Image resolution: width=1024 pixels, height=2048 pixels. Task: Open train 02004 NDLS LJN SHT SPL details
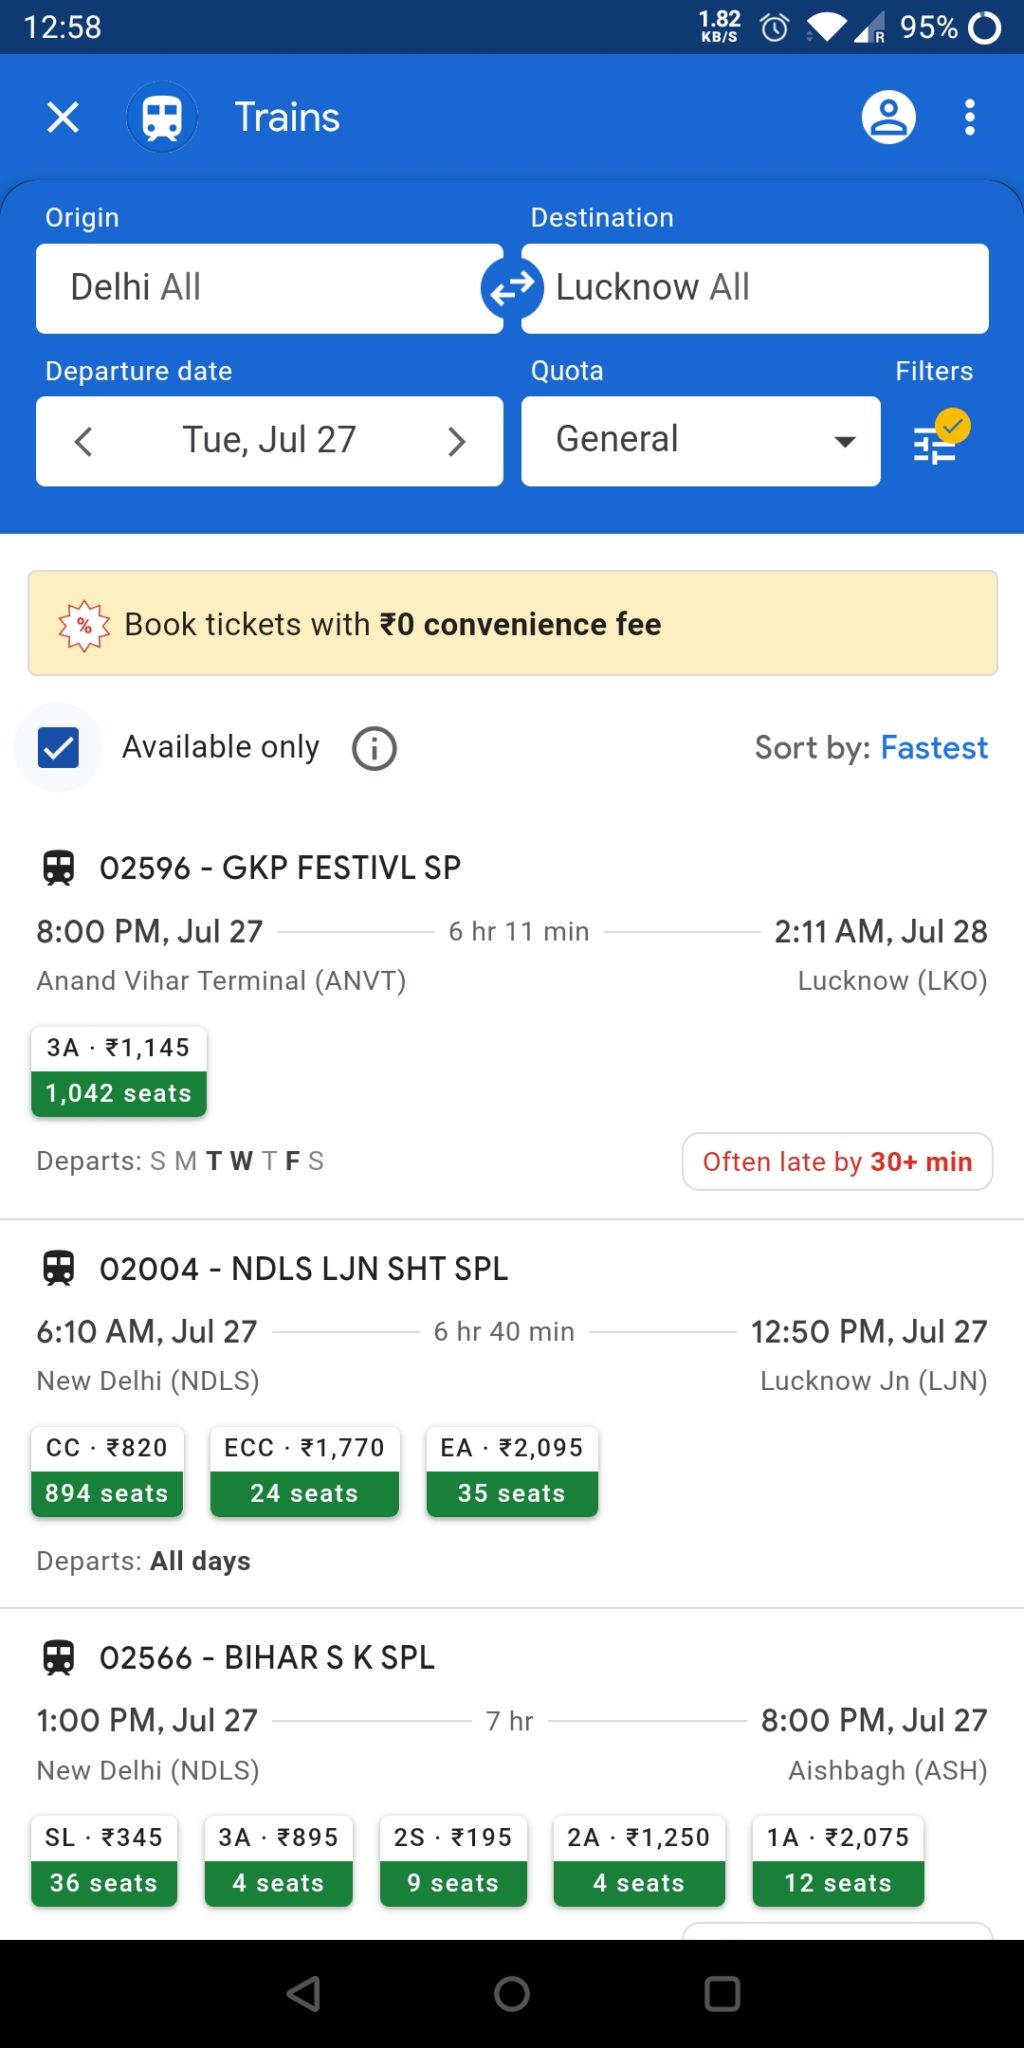304,1268
